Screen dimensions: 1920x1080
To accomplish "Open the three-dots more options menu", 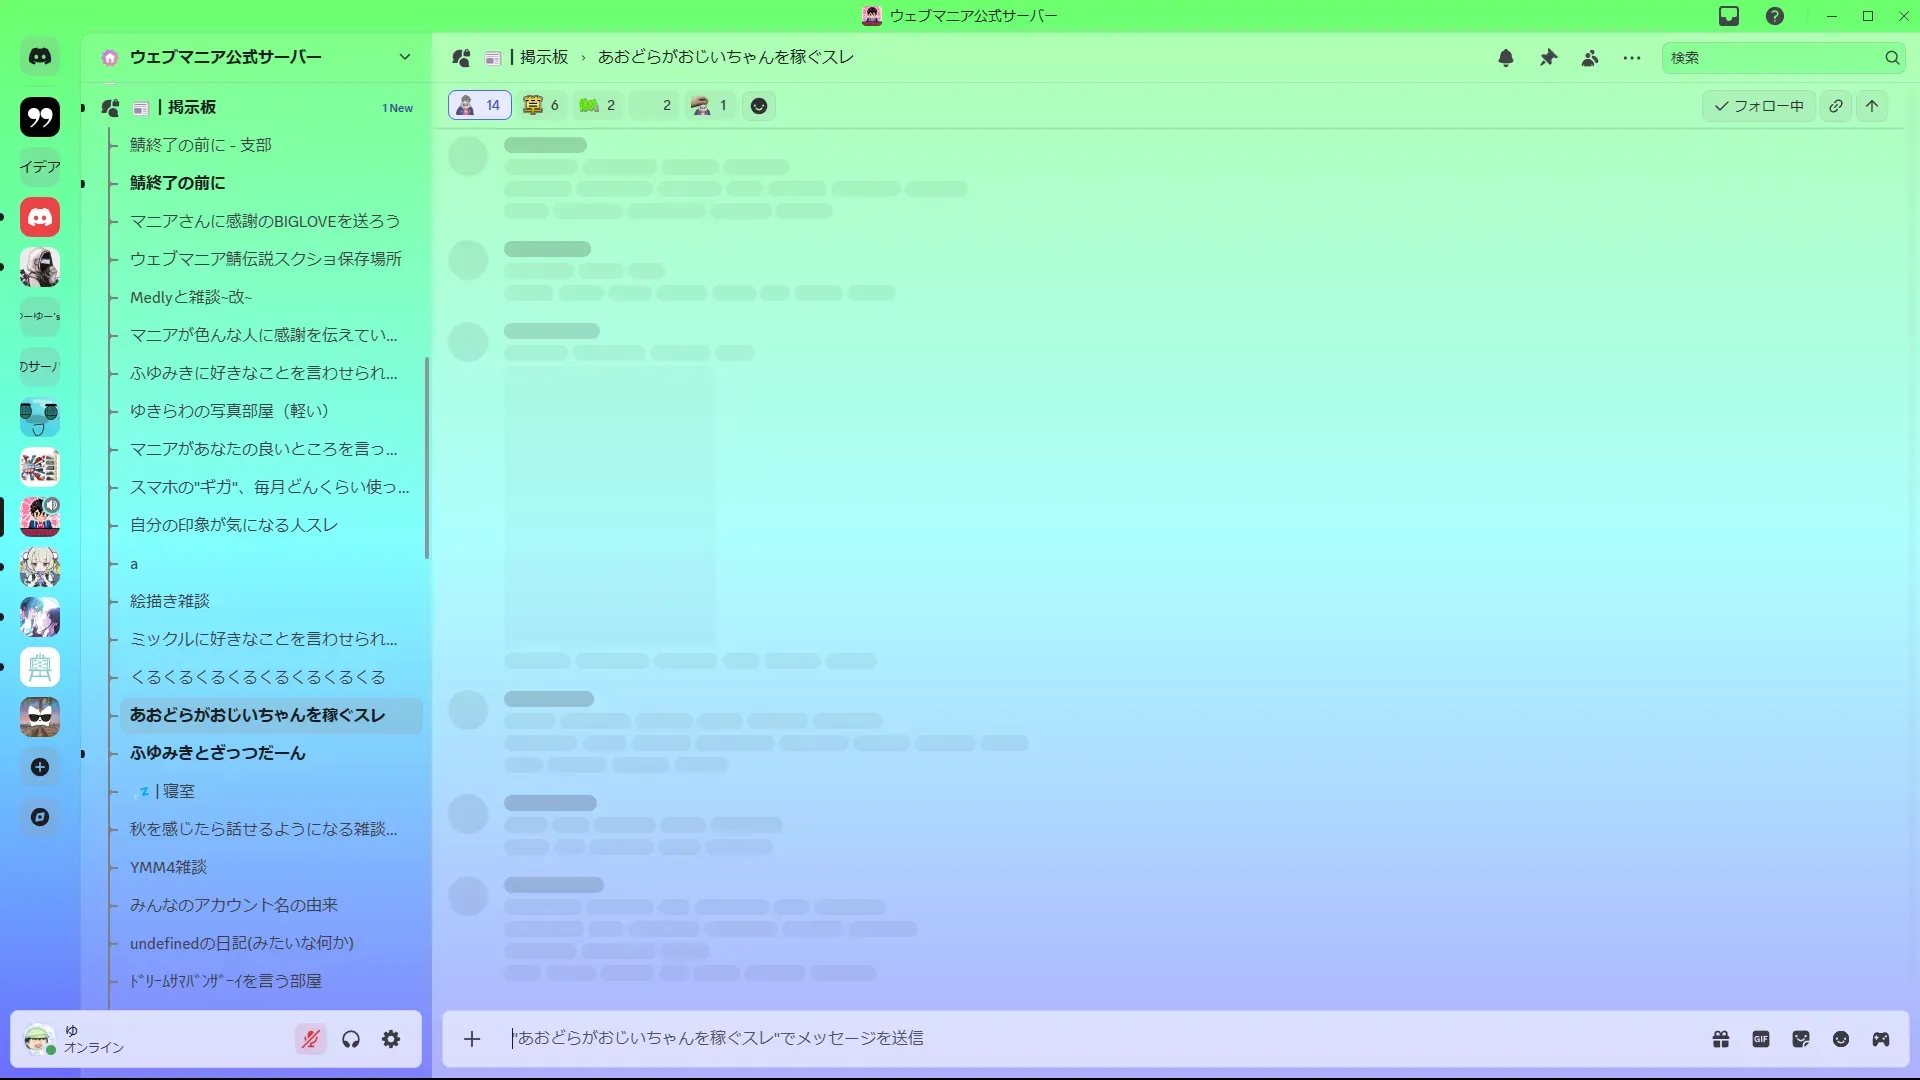I will click(1632, 58).
